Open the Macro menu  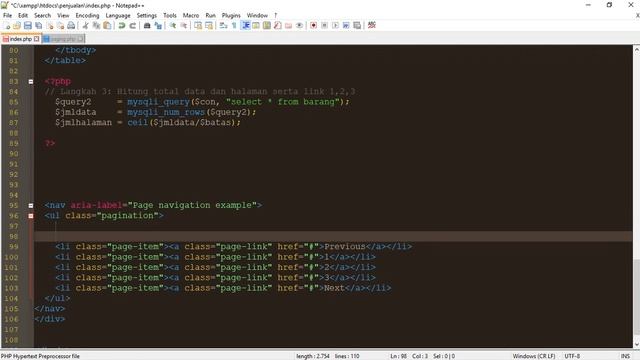[191, 16]
